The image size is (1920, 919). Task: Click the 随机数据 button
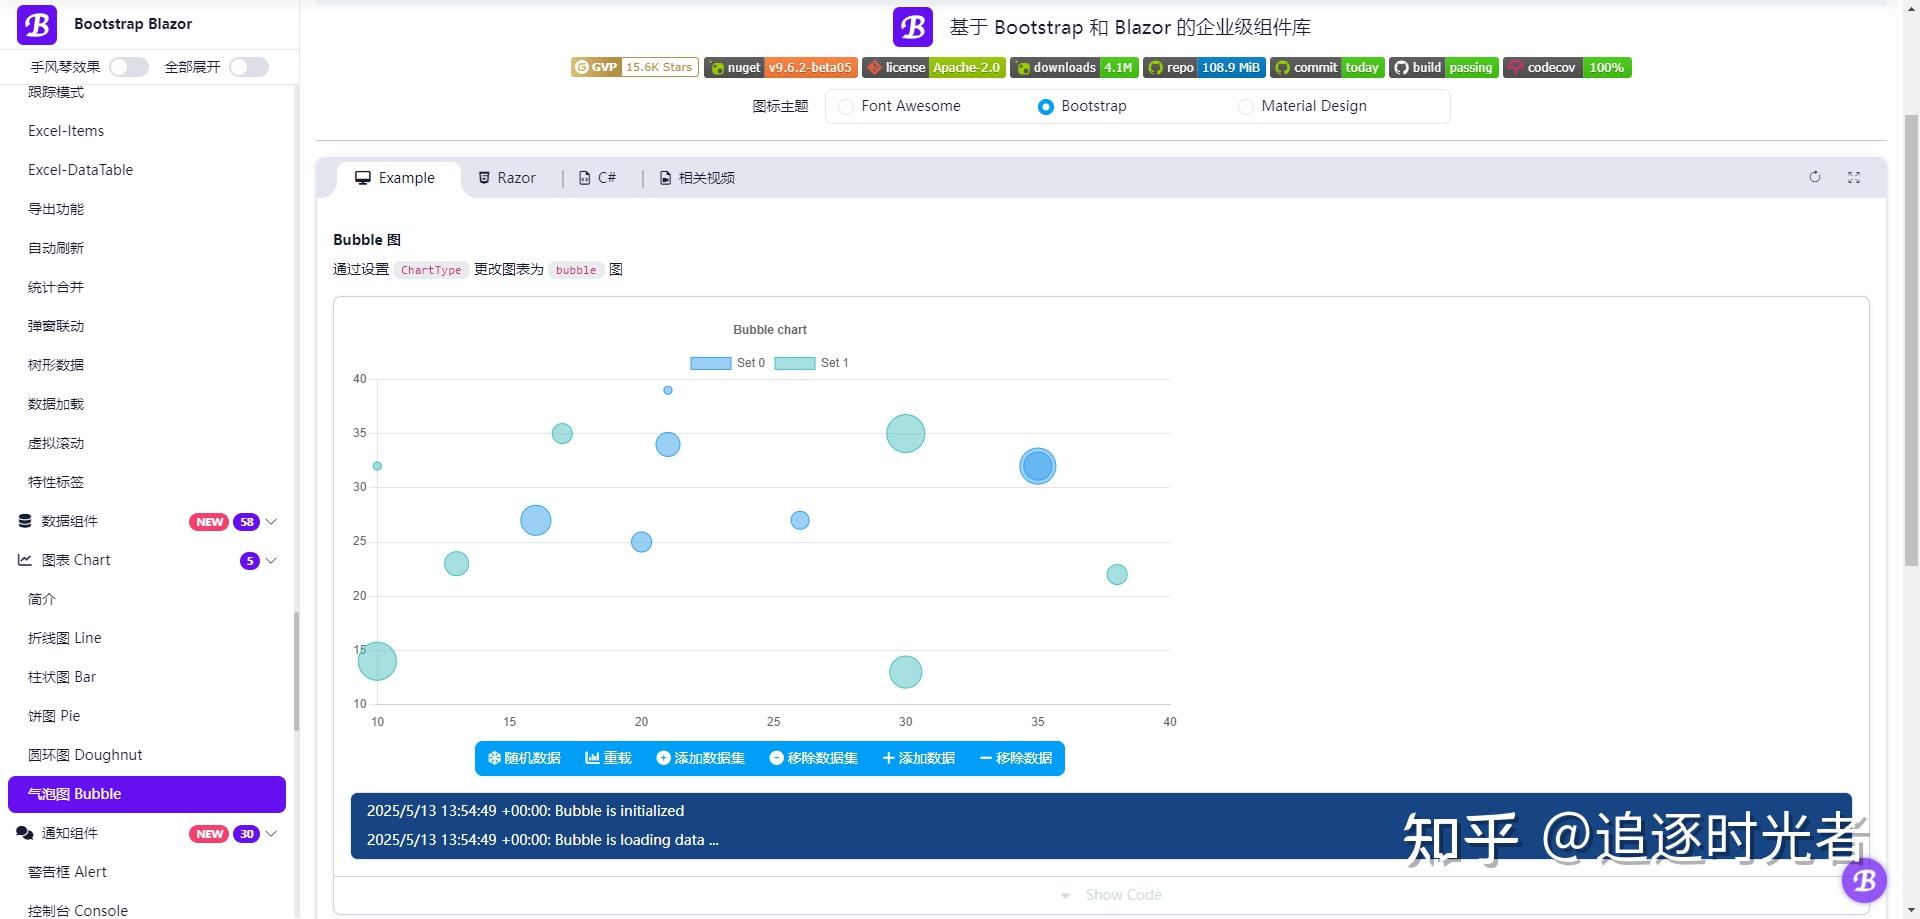pyautogui.click(x=524, y=758)
